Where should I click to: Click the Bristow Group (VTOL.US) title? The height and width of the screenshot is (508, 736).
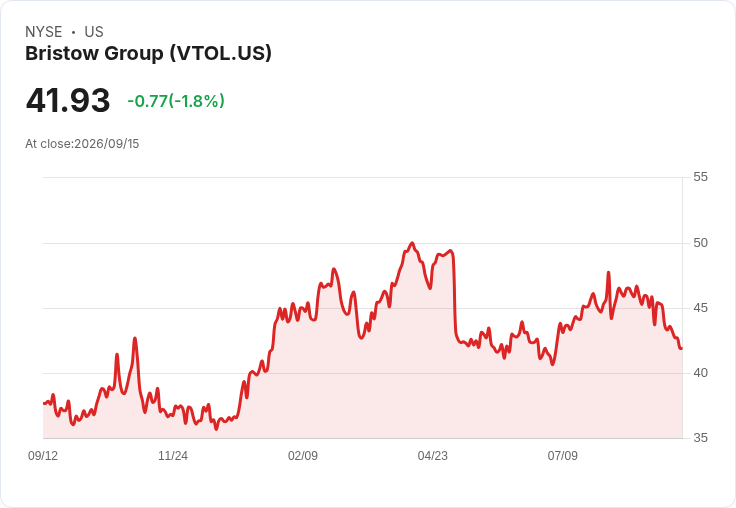(148, 54)
